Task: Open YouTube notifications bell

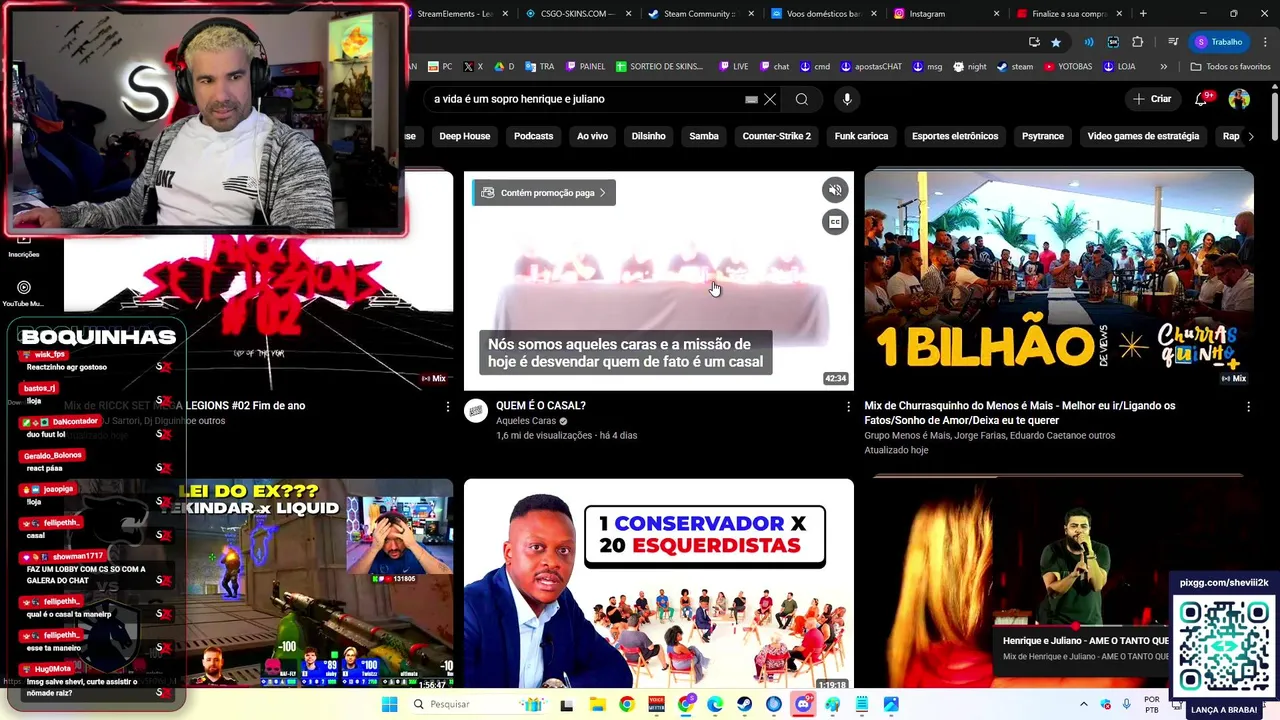Action: [x=1202, y=99]
